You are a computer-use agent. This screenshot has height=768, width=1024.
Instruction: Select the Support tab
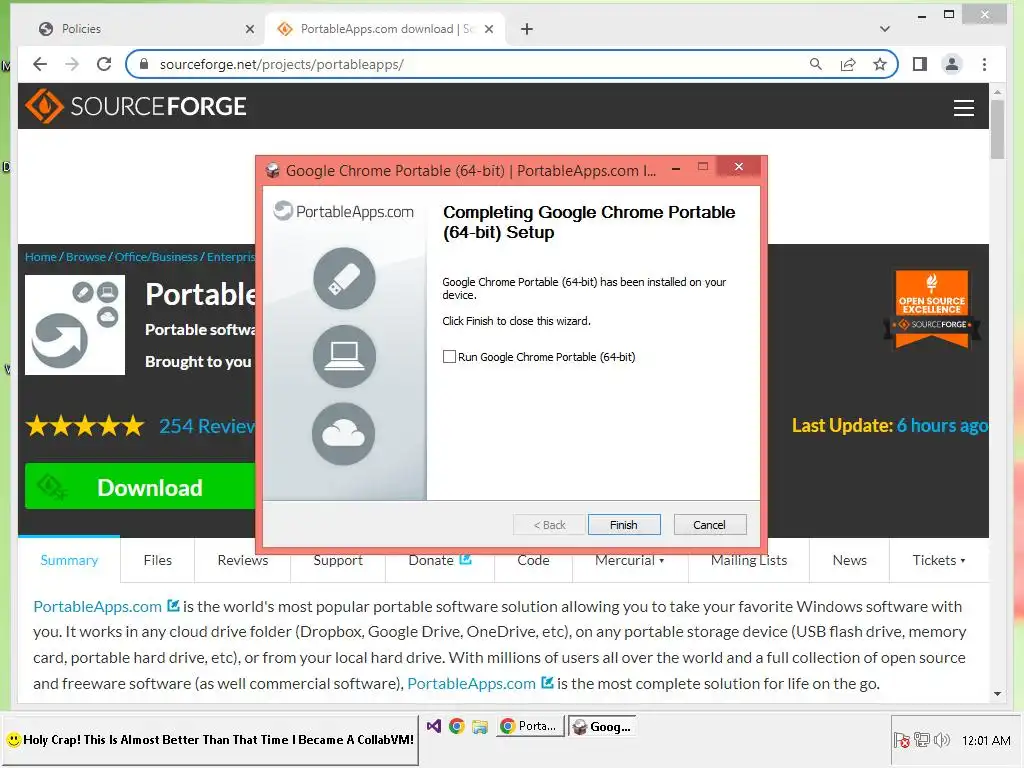tap(338, 560)
